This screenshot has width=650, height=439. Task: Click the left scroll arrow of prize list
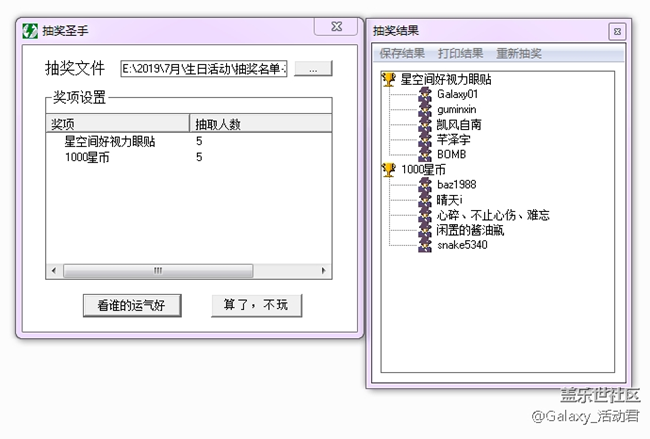[54, 271]
